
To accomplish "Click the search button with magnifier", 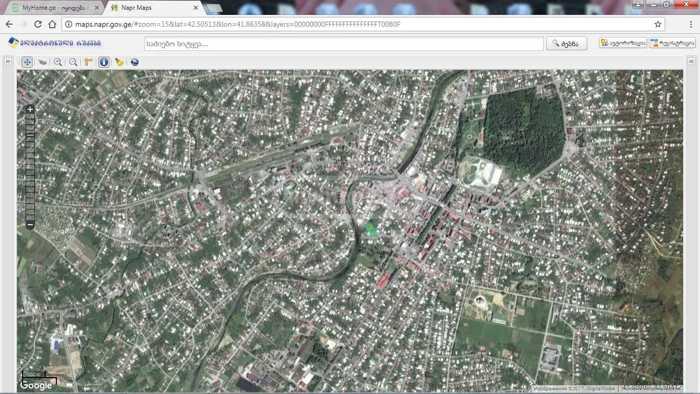I will [x=567, y=43].
